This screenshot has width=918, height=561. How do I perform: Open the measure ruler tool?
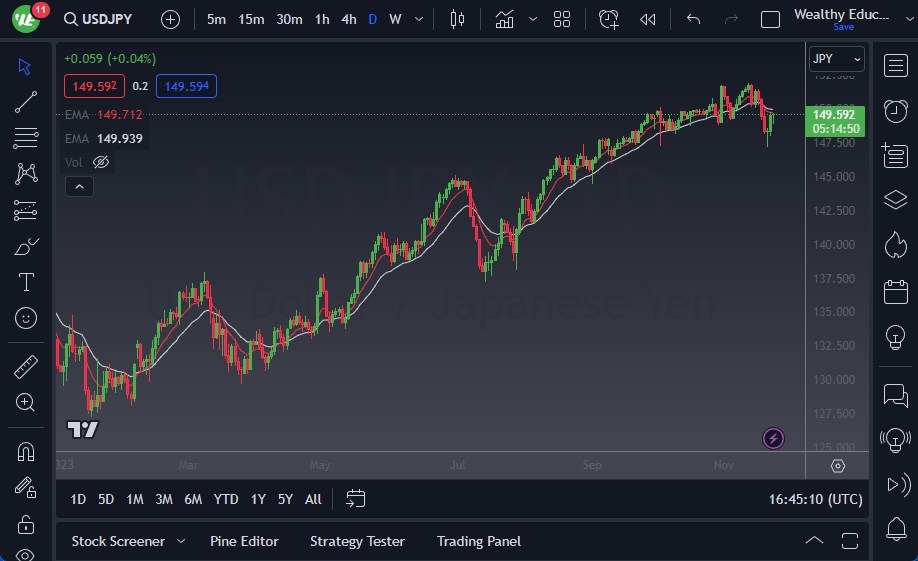[x=26, y=367]
